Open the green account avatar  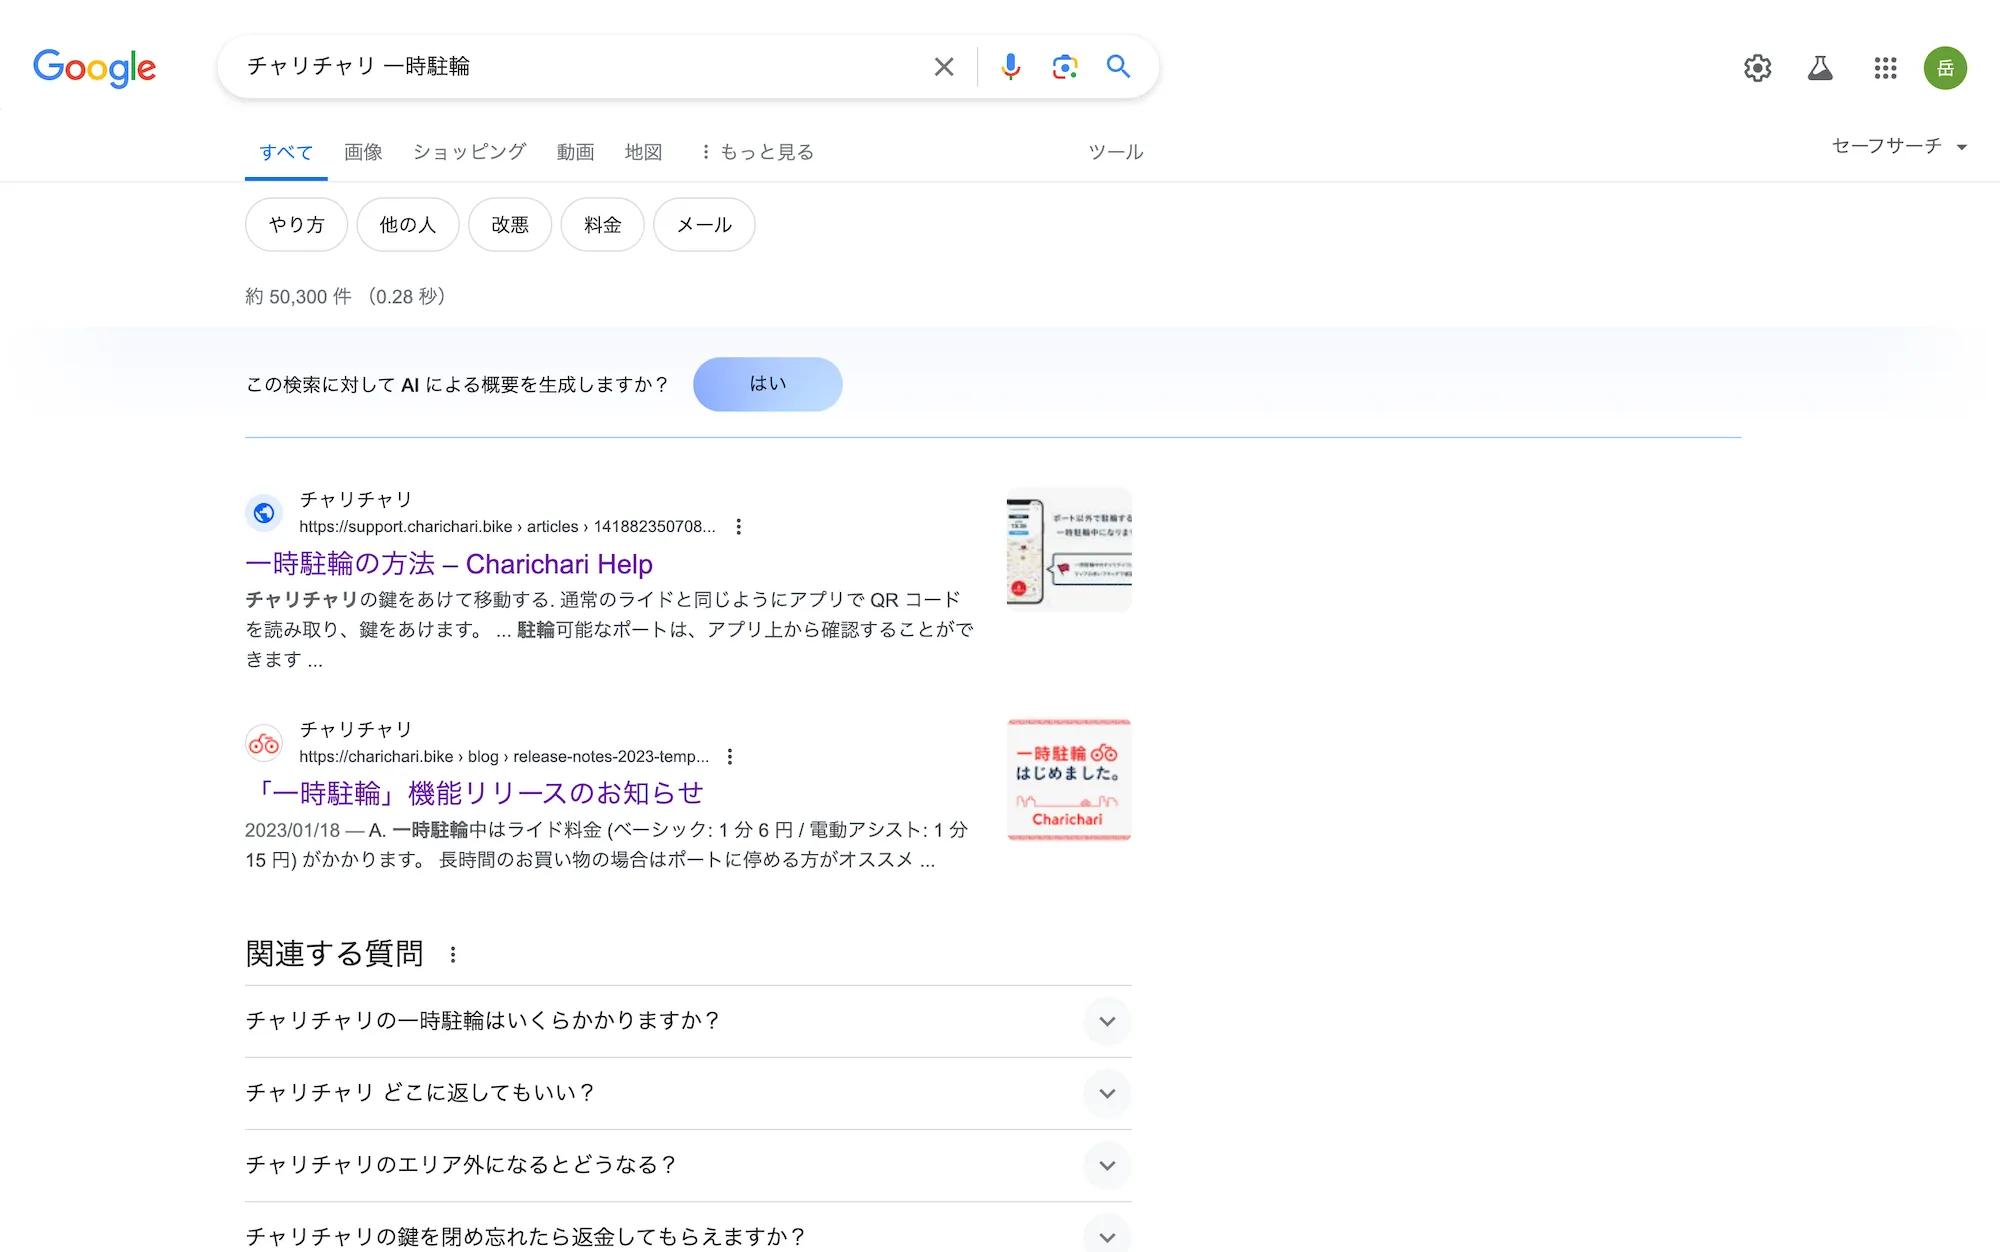[x=1945, y=68]
